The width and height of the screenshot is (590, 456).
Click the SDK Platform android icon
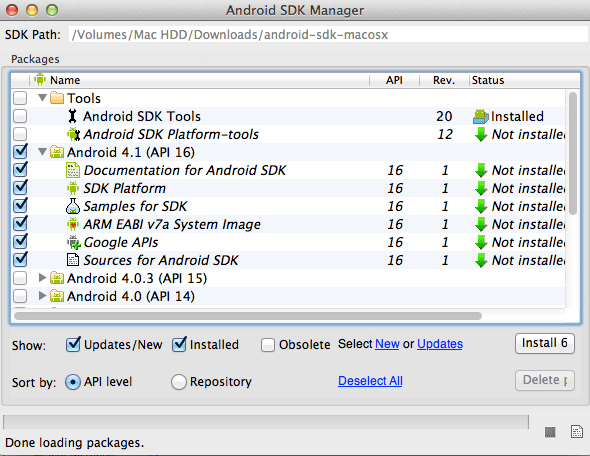(x=73, y=188)
